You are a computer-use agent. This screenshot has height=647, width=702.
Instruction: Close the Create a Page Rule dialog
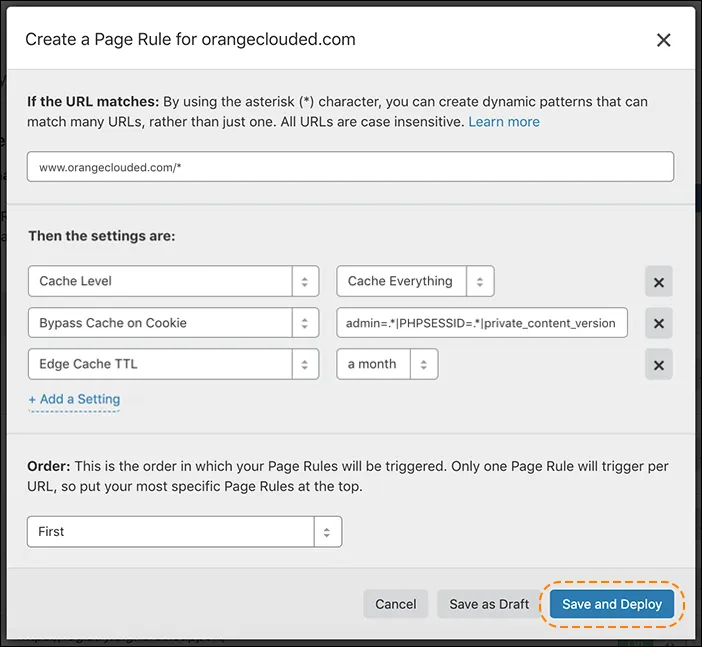click(x=663, y=40)
